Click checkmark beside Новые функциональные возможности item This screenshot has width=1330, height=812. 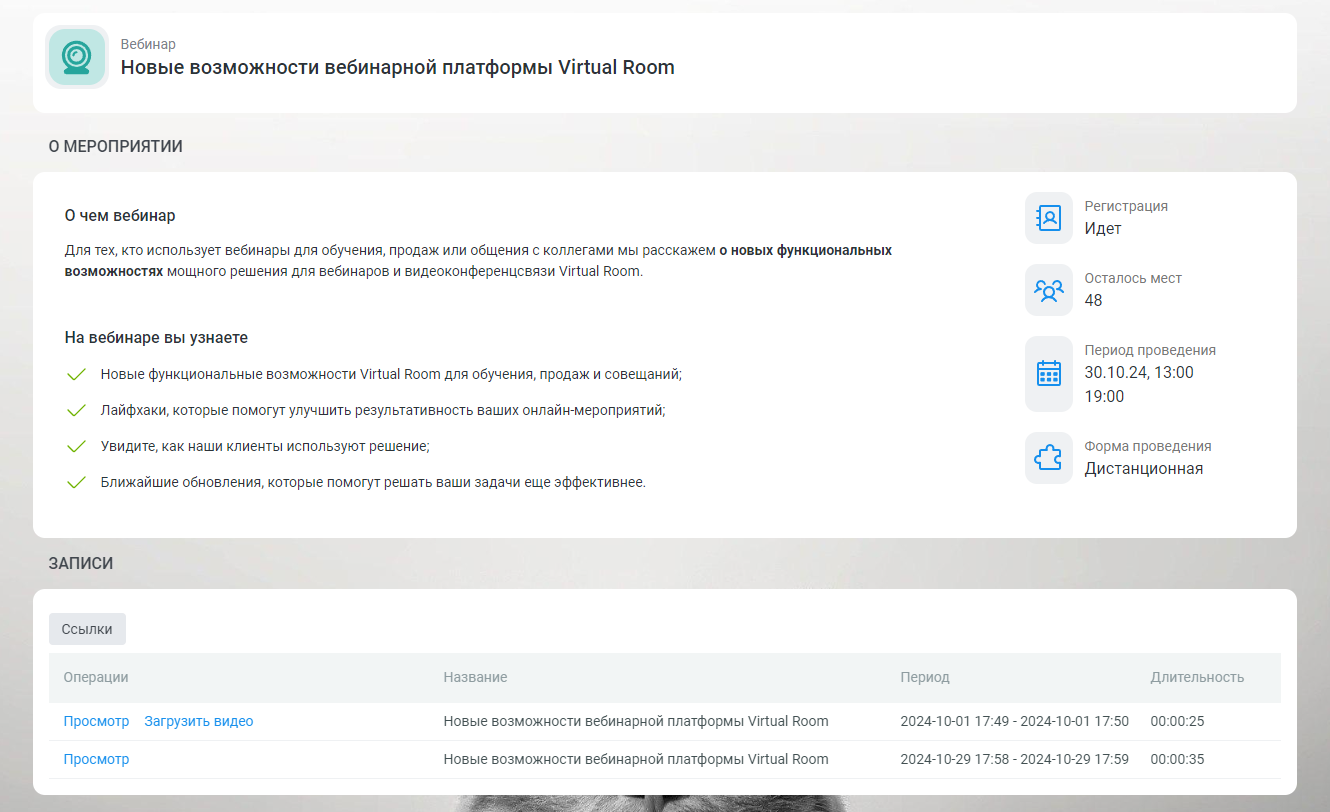tap(76, 375)
